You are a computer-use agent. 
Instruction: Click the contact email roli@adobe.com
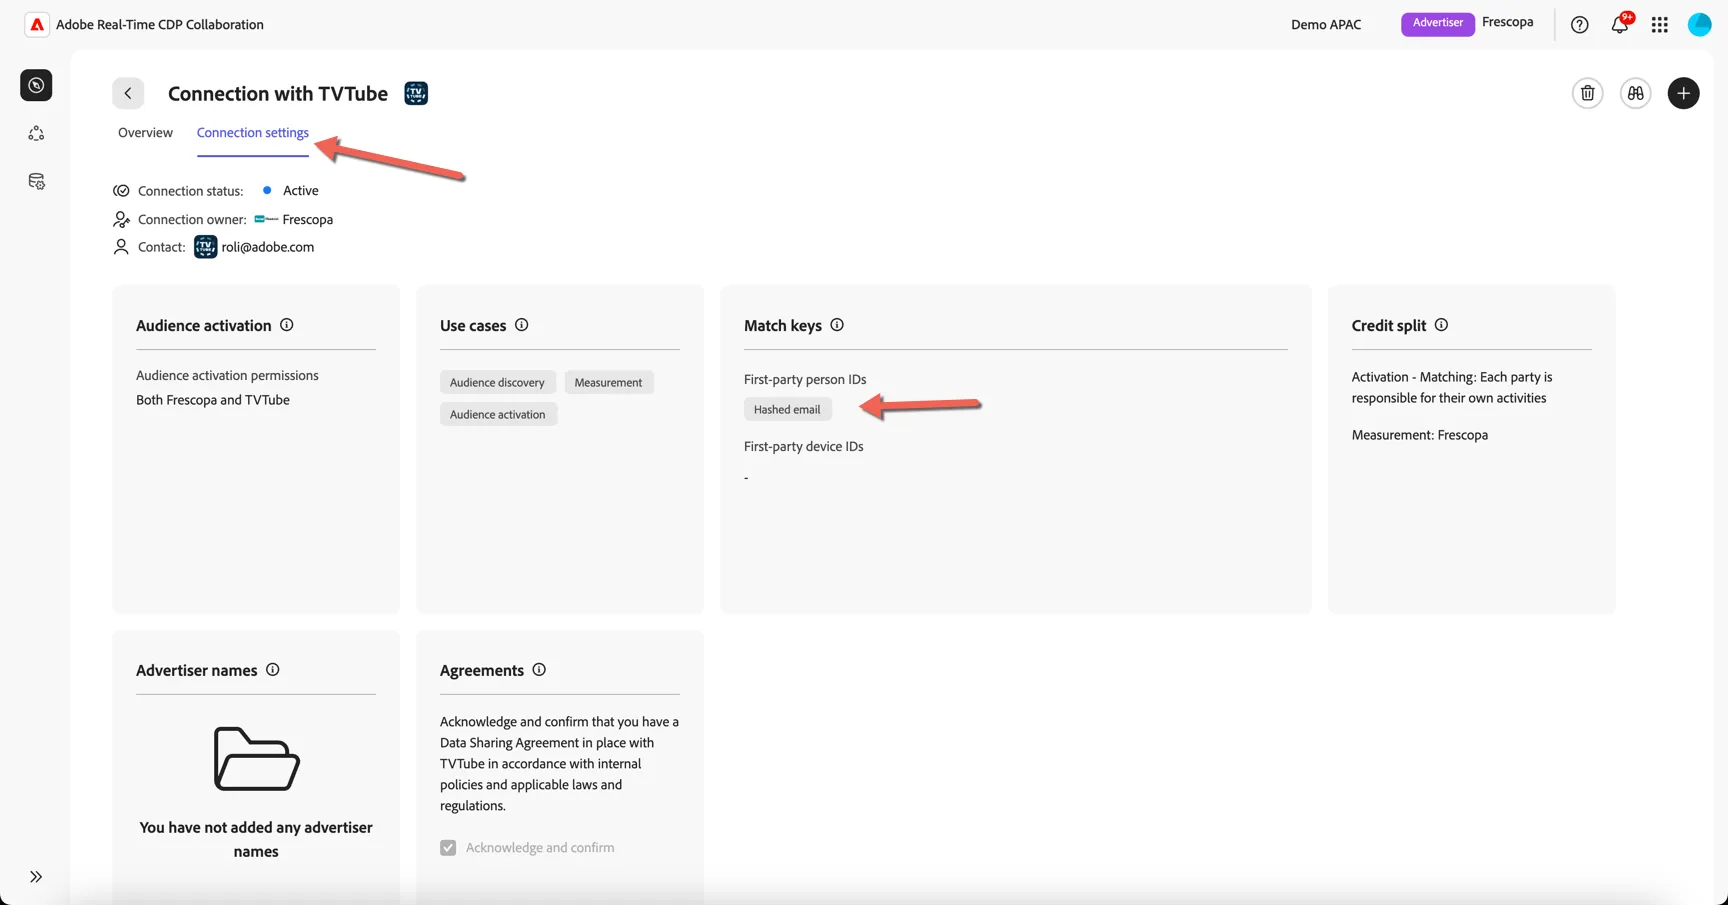268,247
